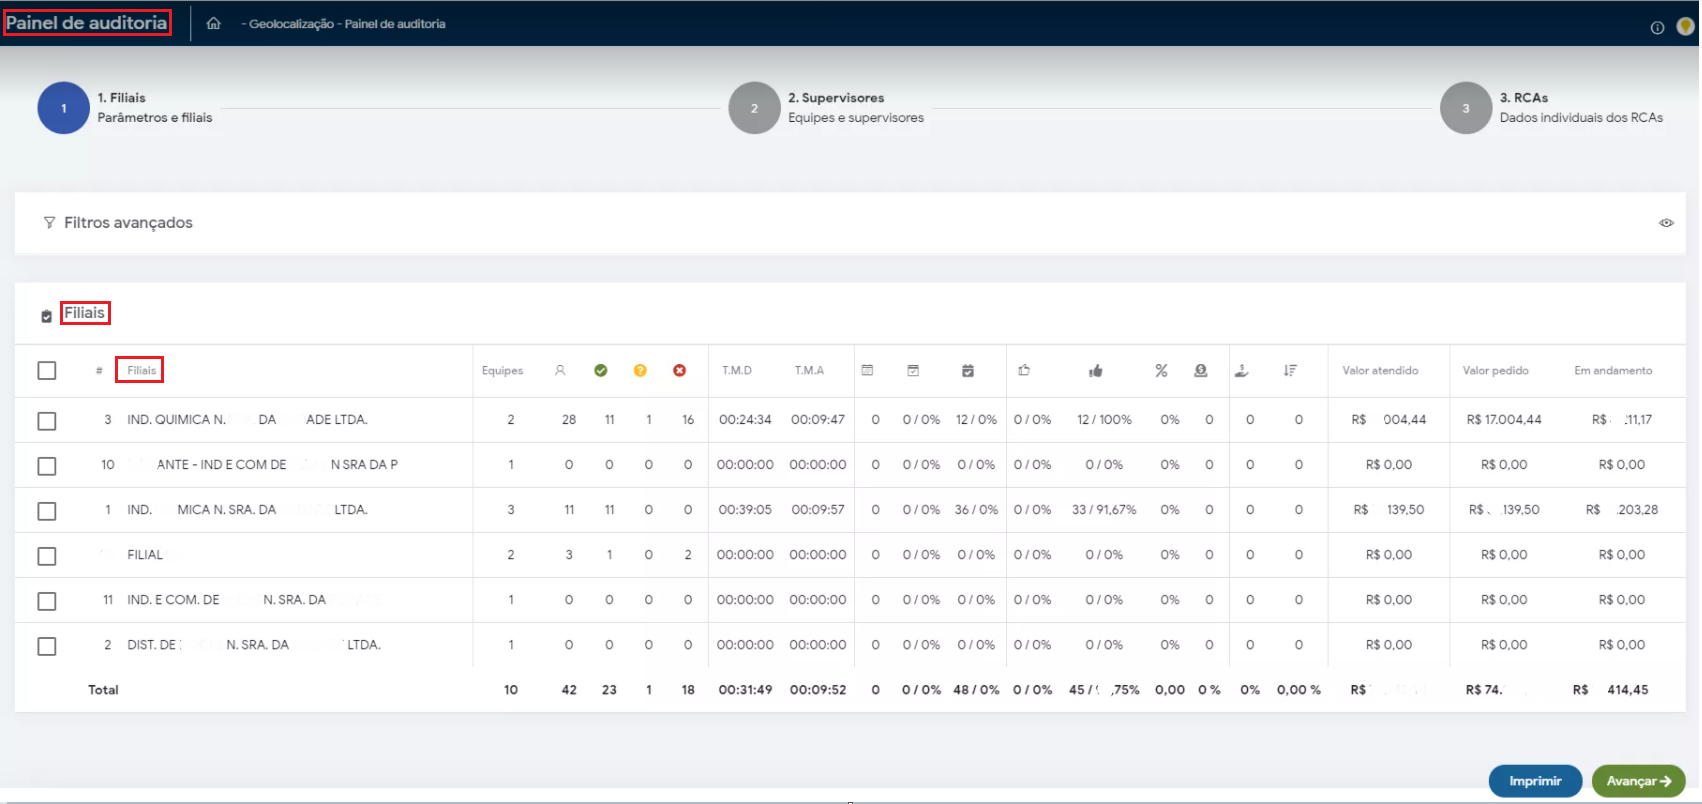This screenshot has width=1702, height=804.
Task: Toggle filter visibility with the eye icon
Action: [x=1666, y=223]
